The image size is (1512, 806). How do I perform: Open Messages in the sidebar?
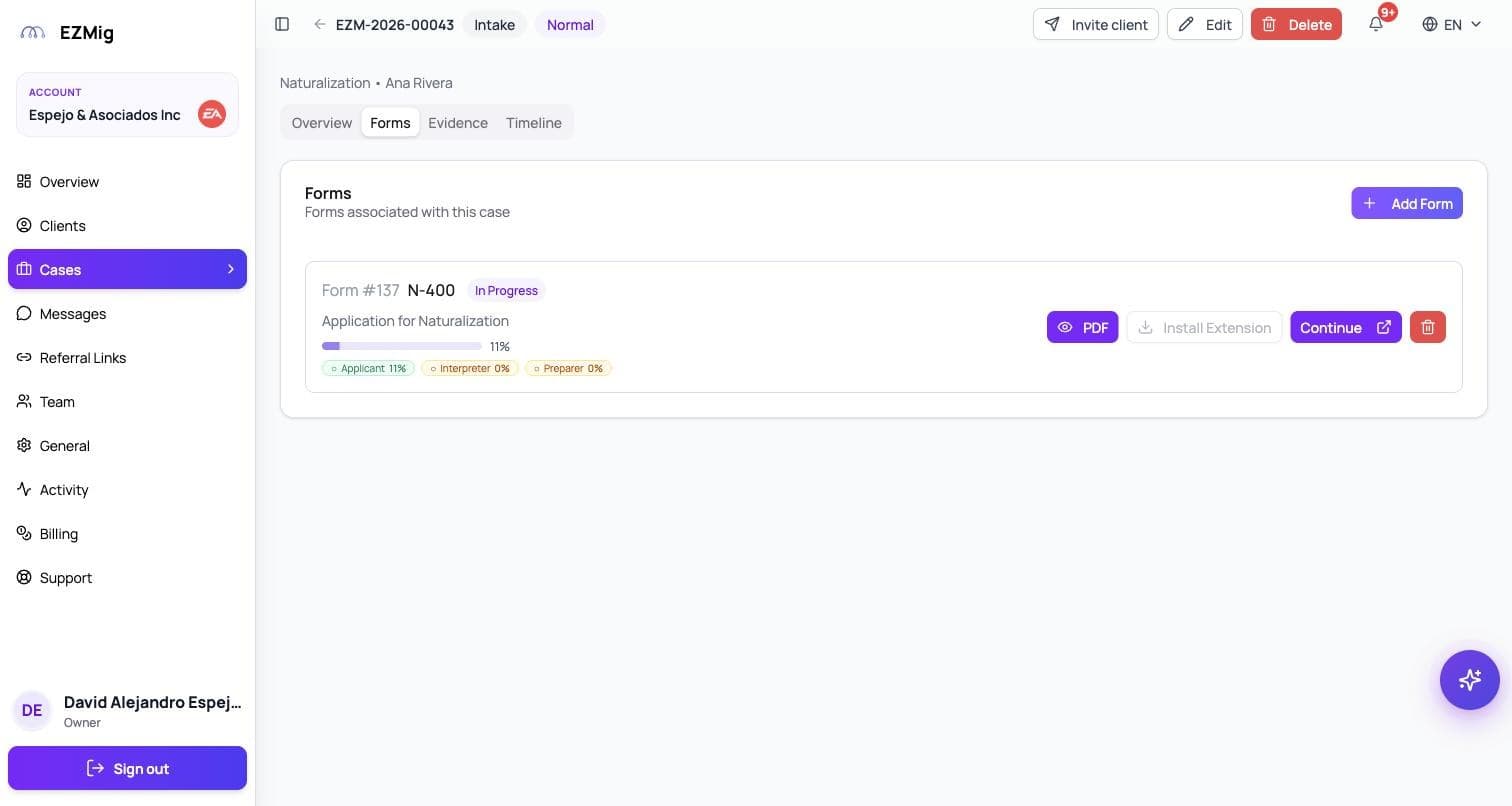pyautogui.click(x=127, y=313)
